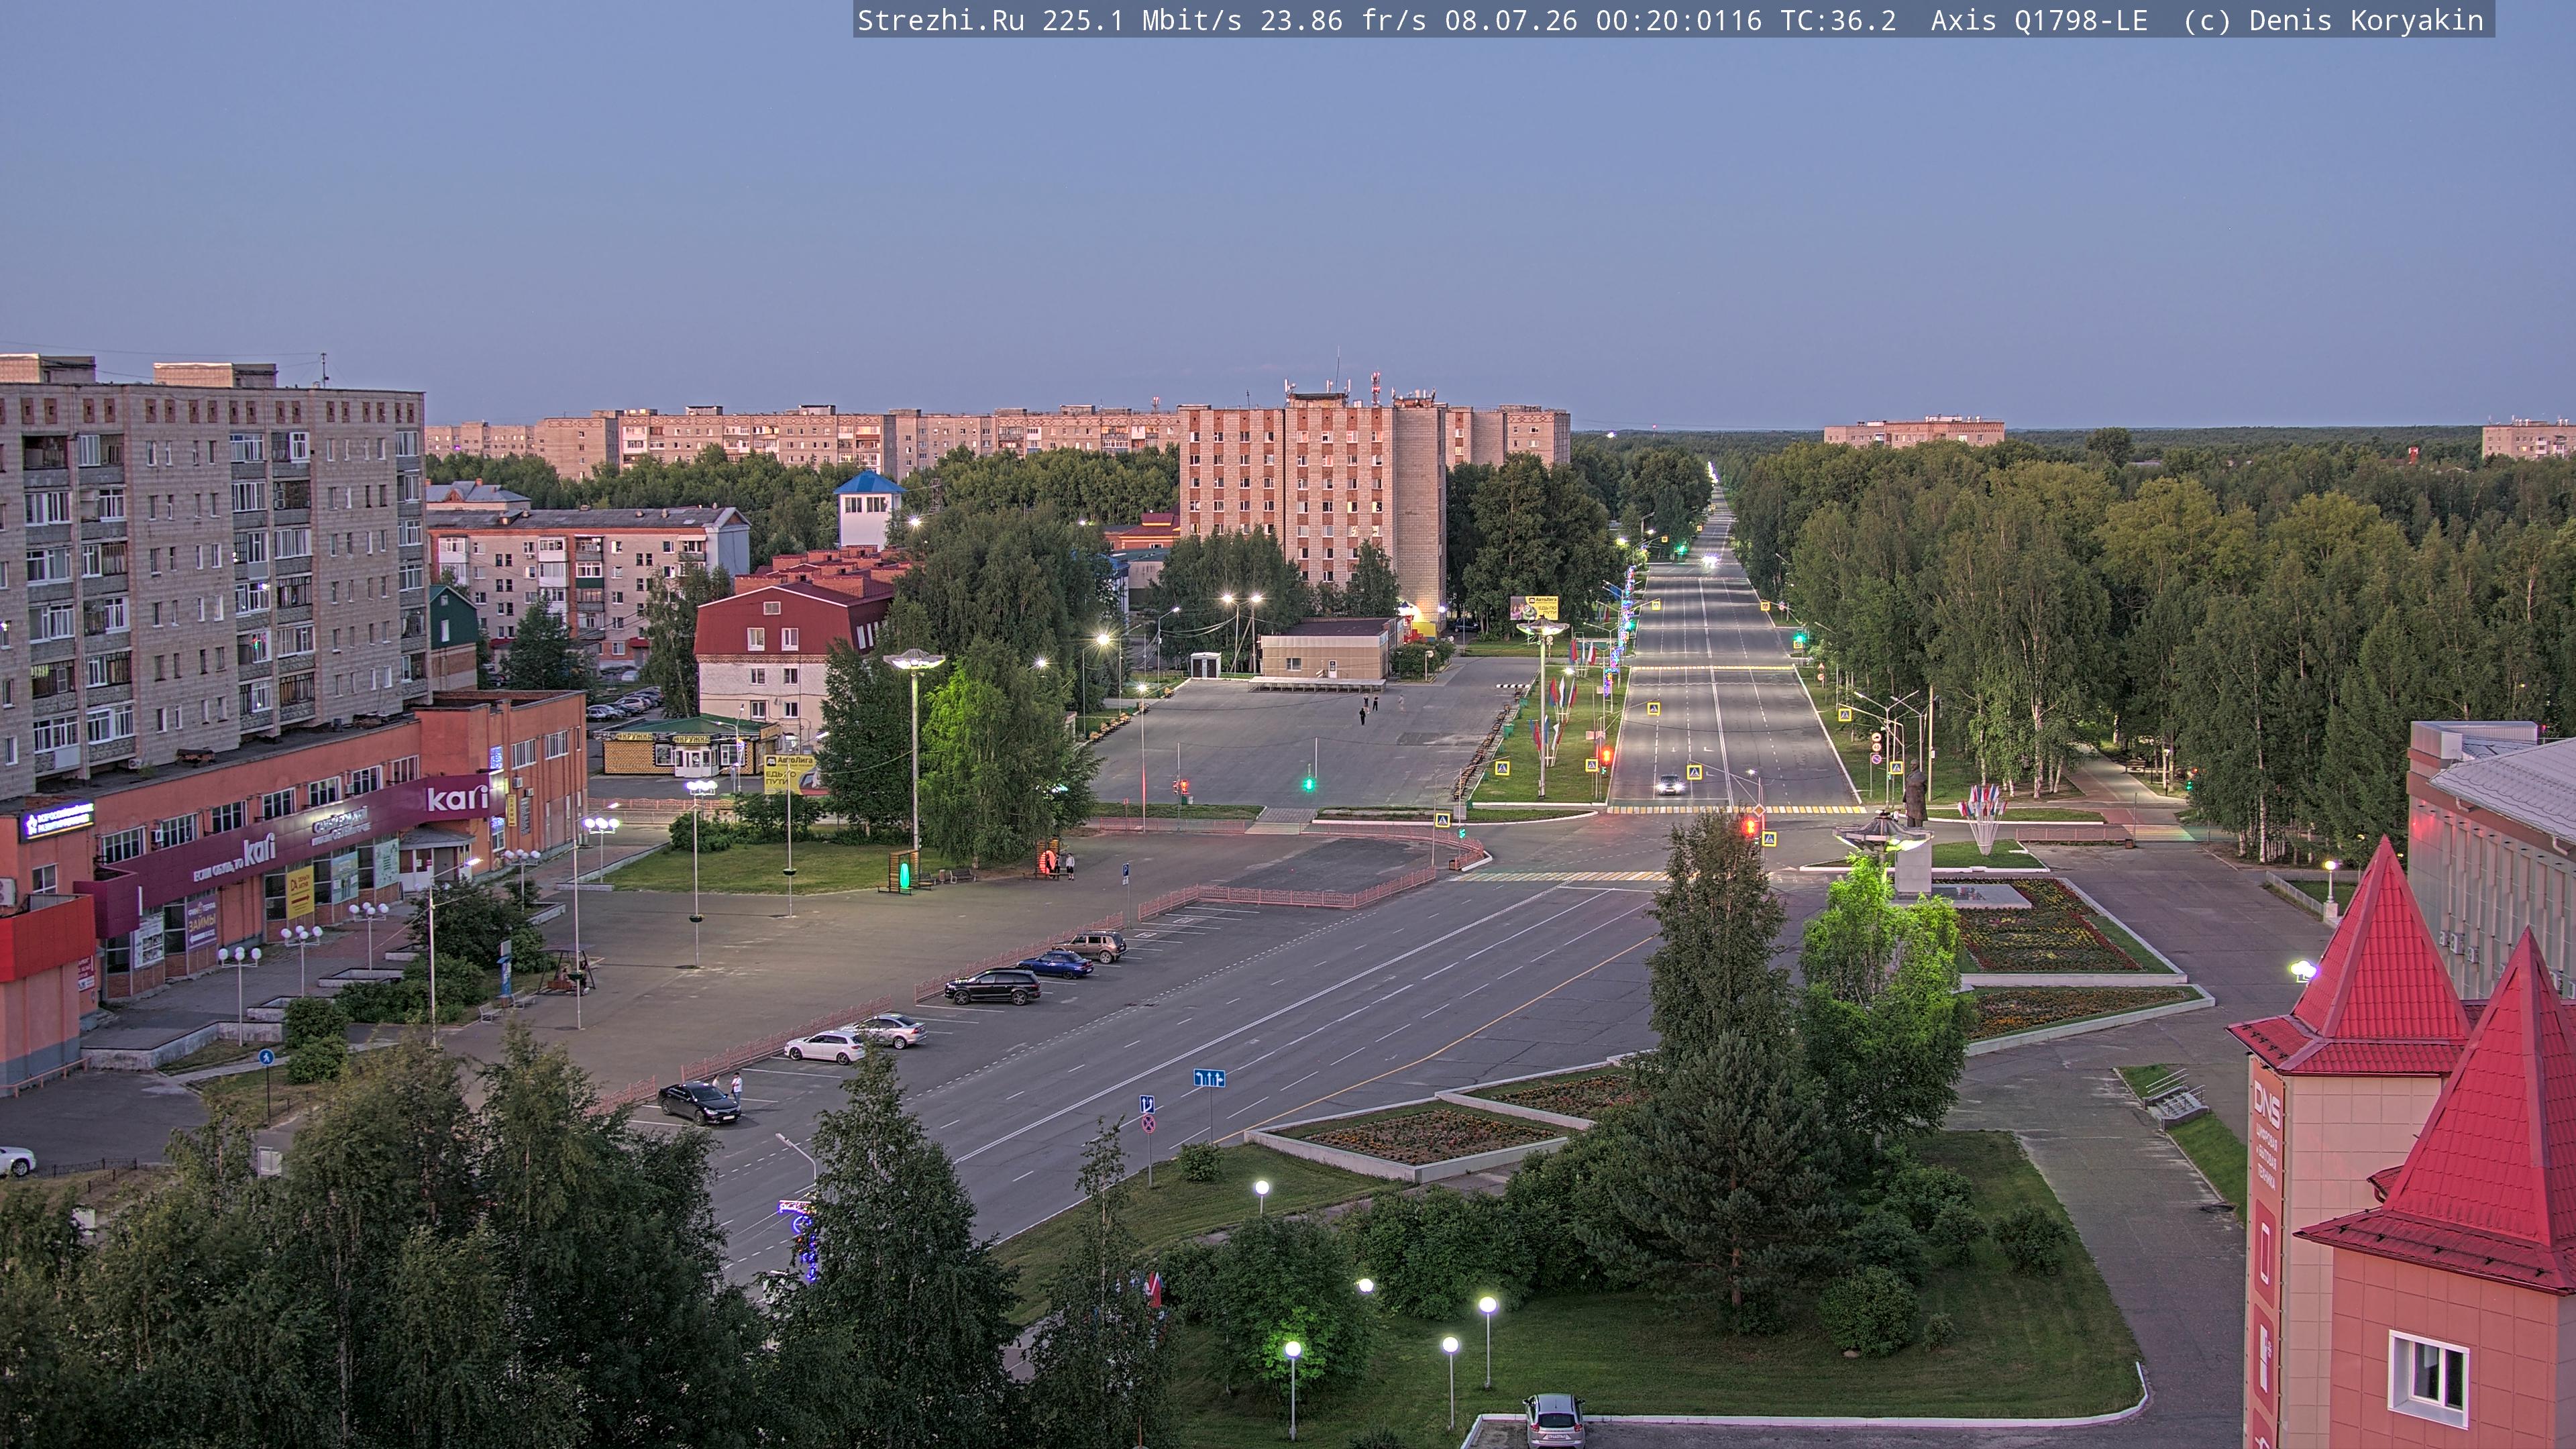Click the Strezhi.Ru text in overlay
Screen dimensions: 2576x1449
coord(941,20)
